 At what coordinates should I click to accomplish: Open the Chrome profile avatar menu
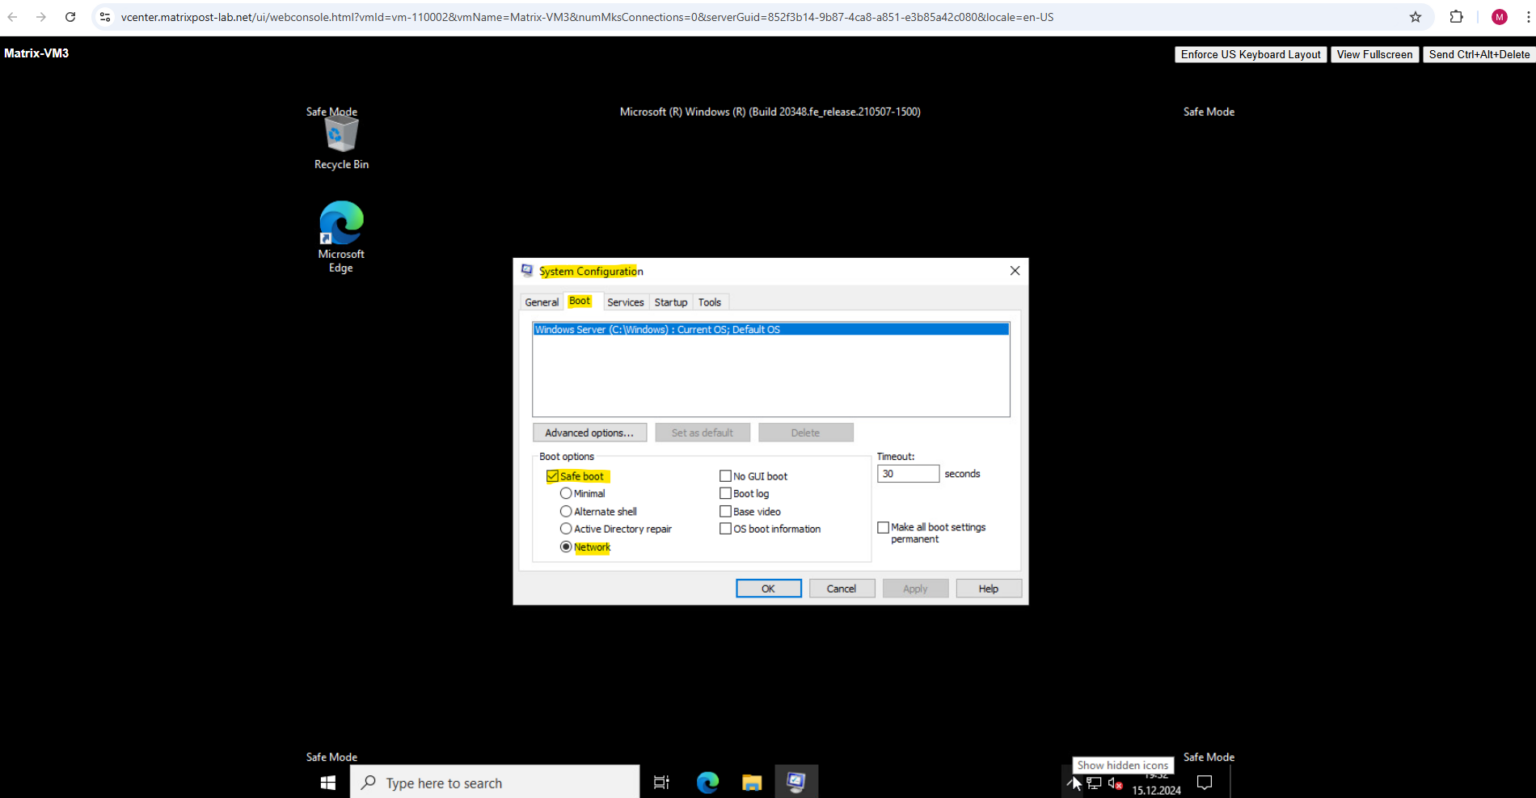click(1499, 16)
